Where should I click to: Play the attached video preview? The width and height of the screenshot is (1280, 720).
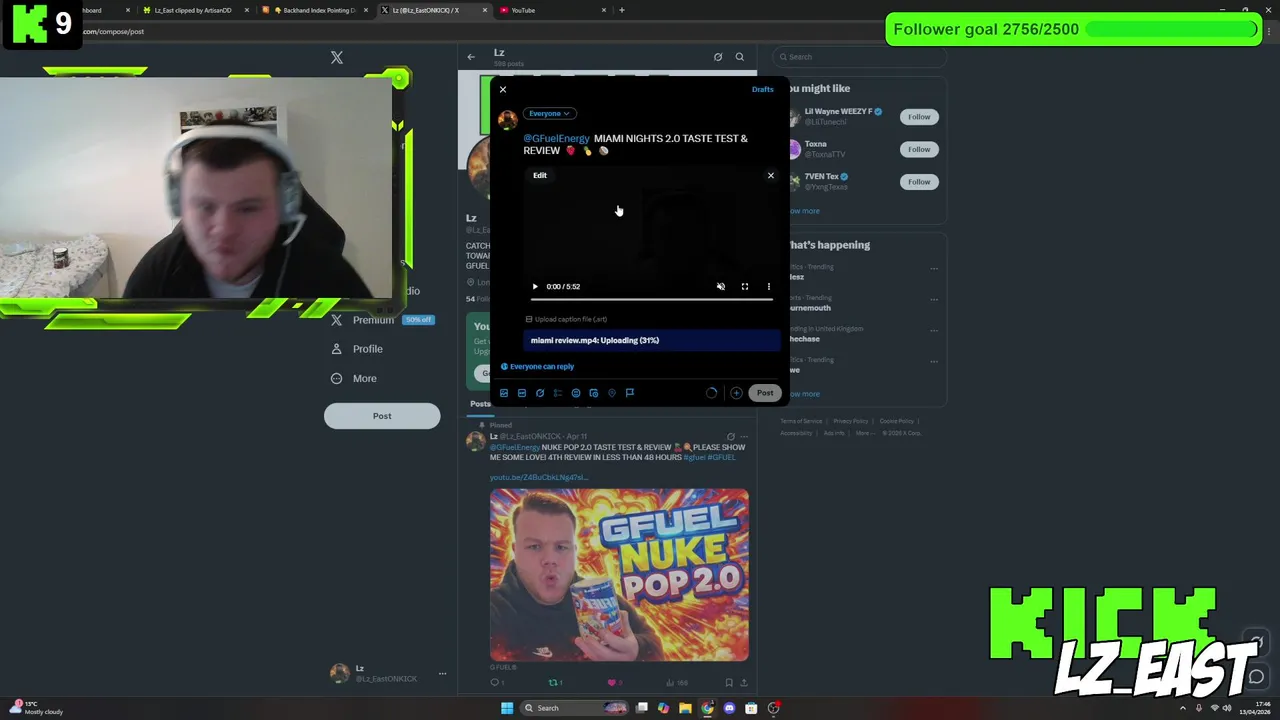coord(535,287)
